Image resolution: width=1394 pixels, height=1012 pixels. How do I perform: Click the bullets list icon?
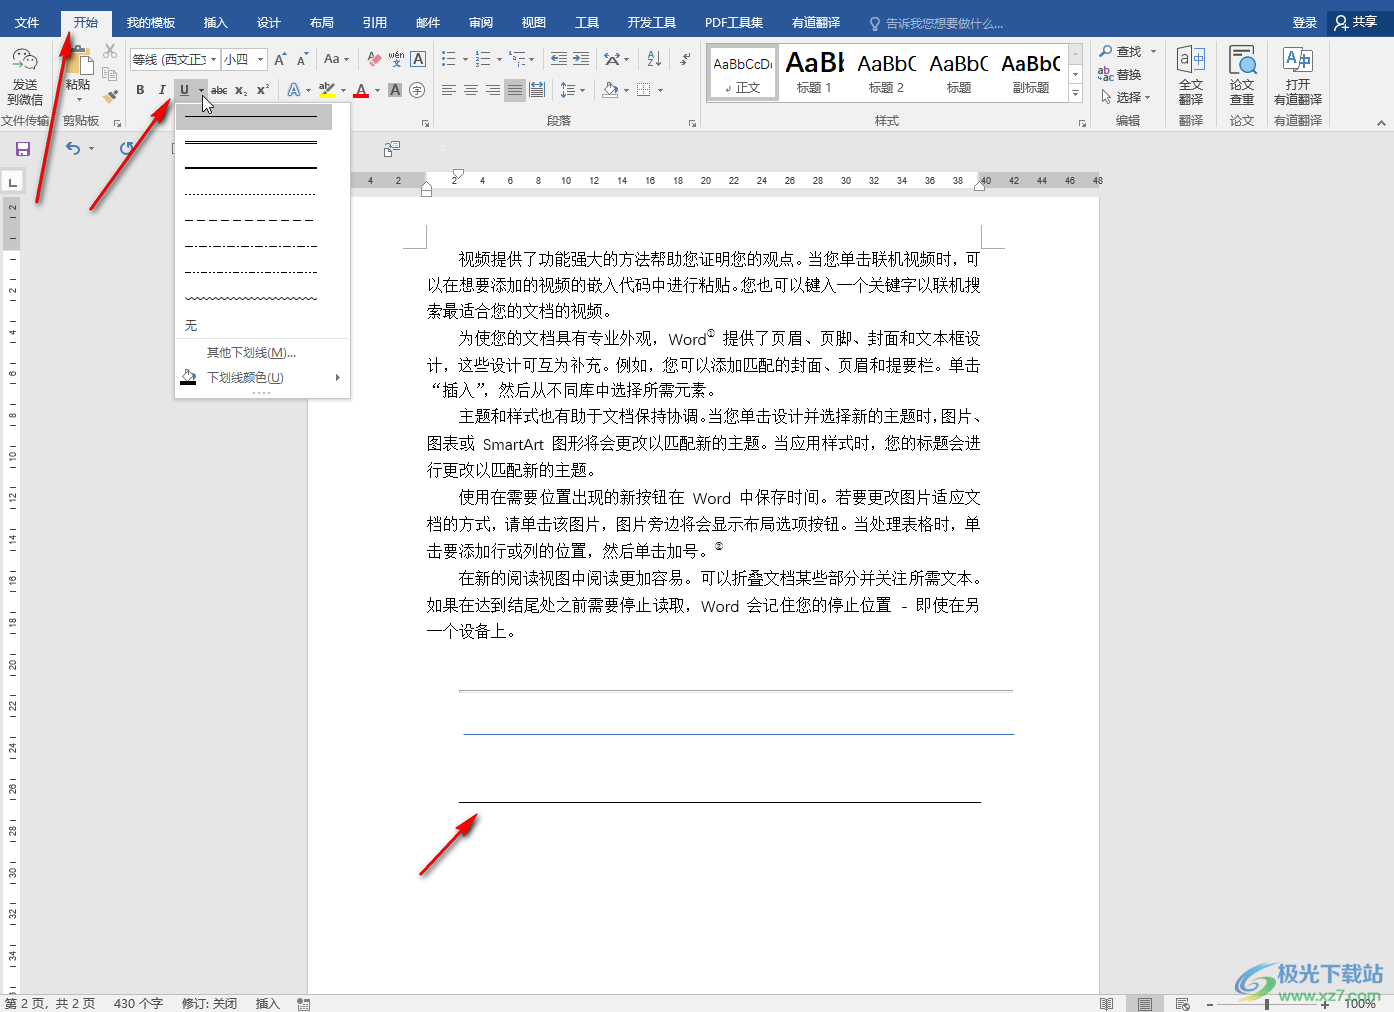click(449, 60)
